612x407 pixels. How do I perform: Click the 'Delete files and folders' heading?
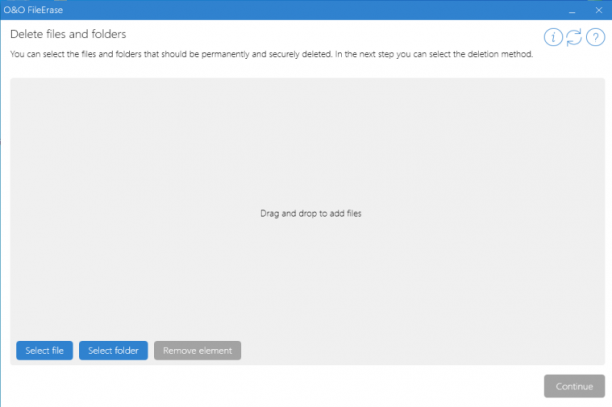click(x=68, y=34)
